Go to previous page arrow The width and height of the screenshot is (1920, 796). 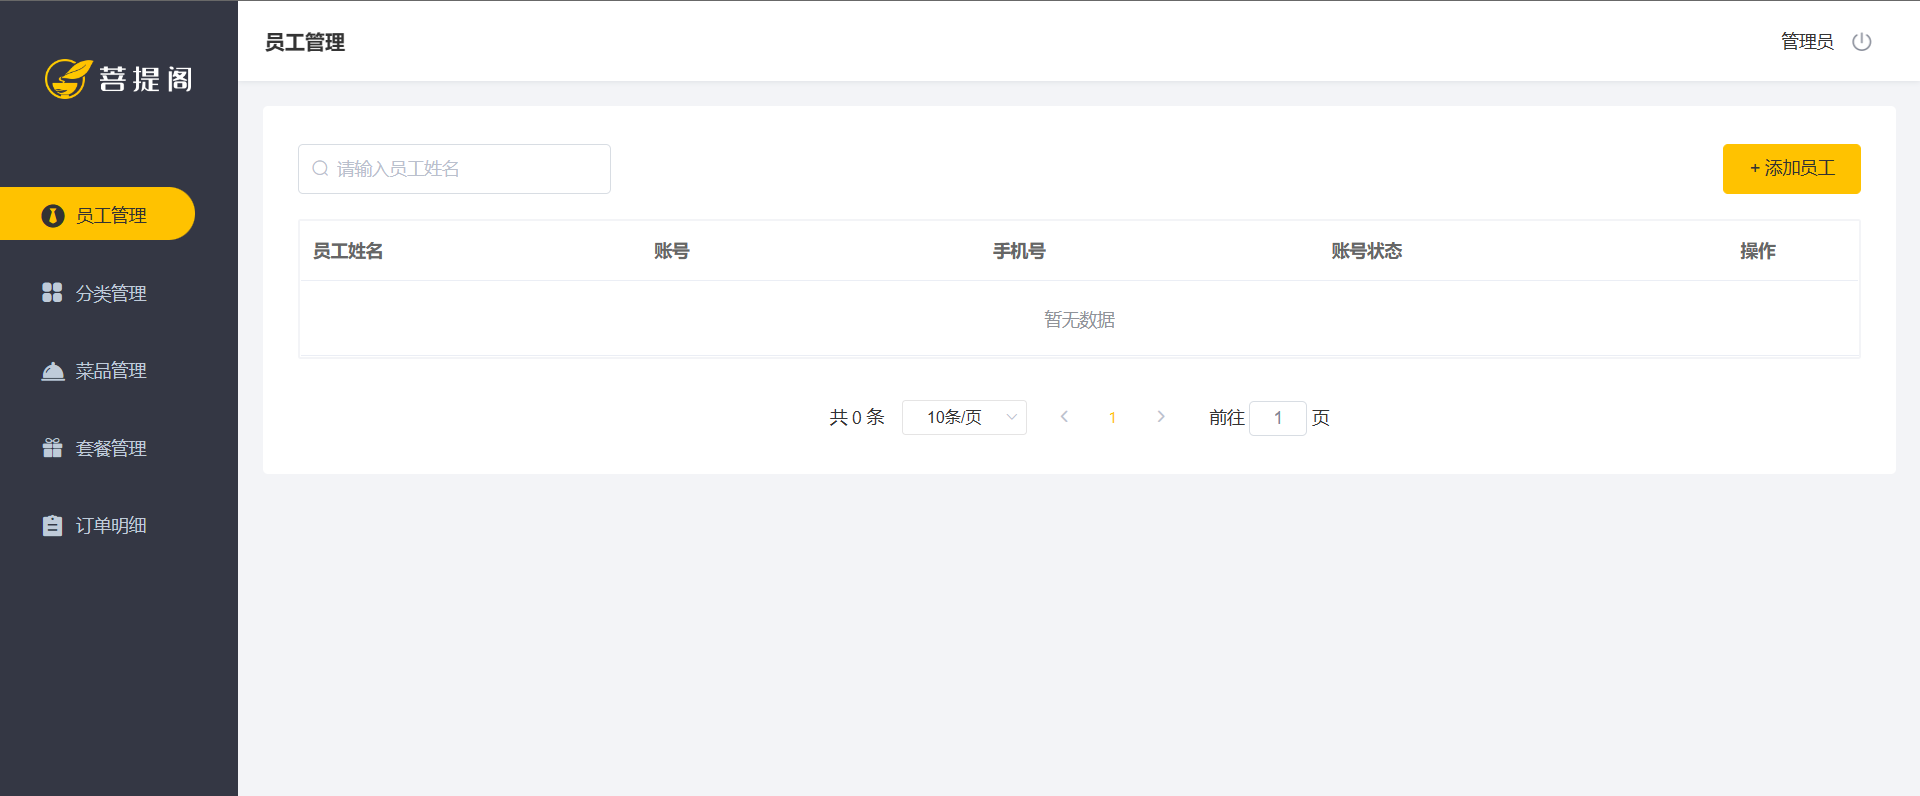[1064, 417]
